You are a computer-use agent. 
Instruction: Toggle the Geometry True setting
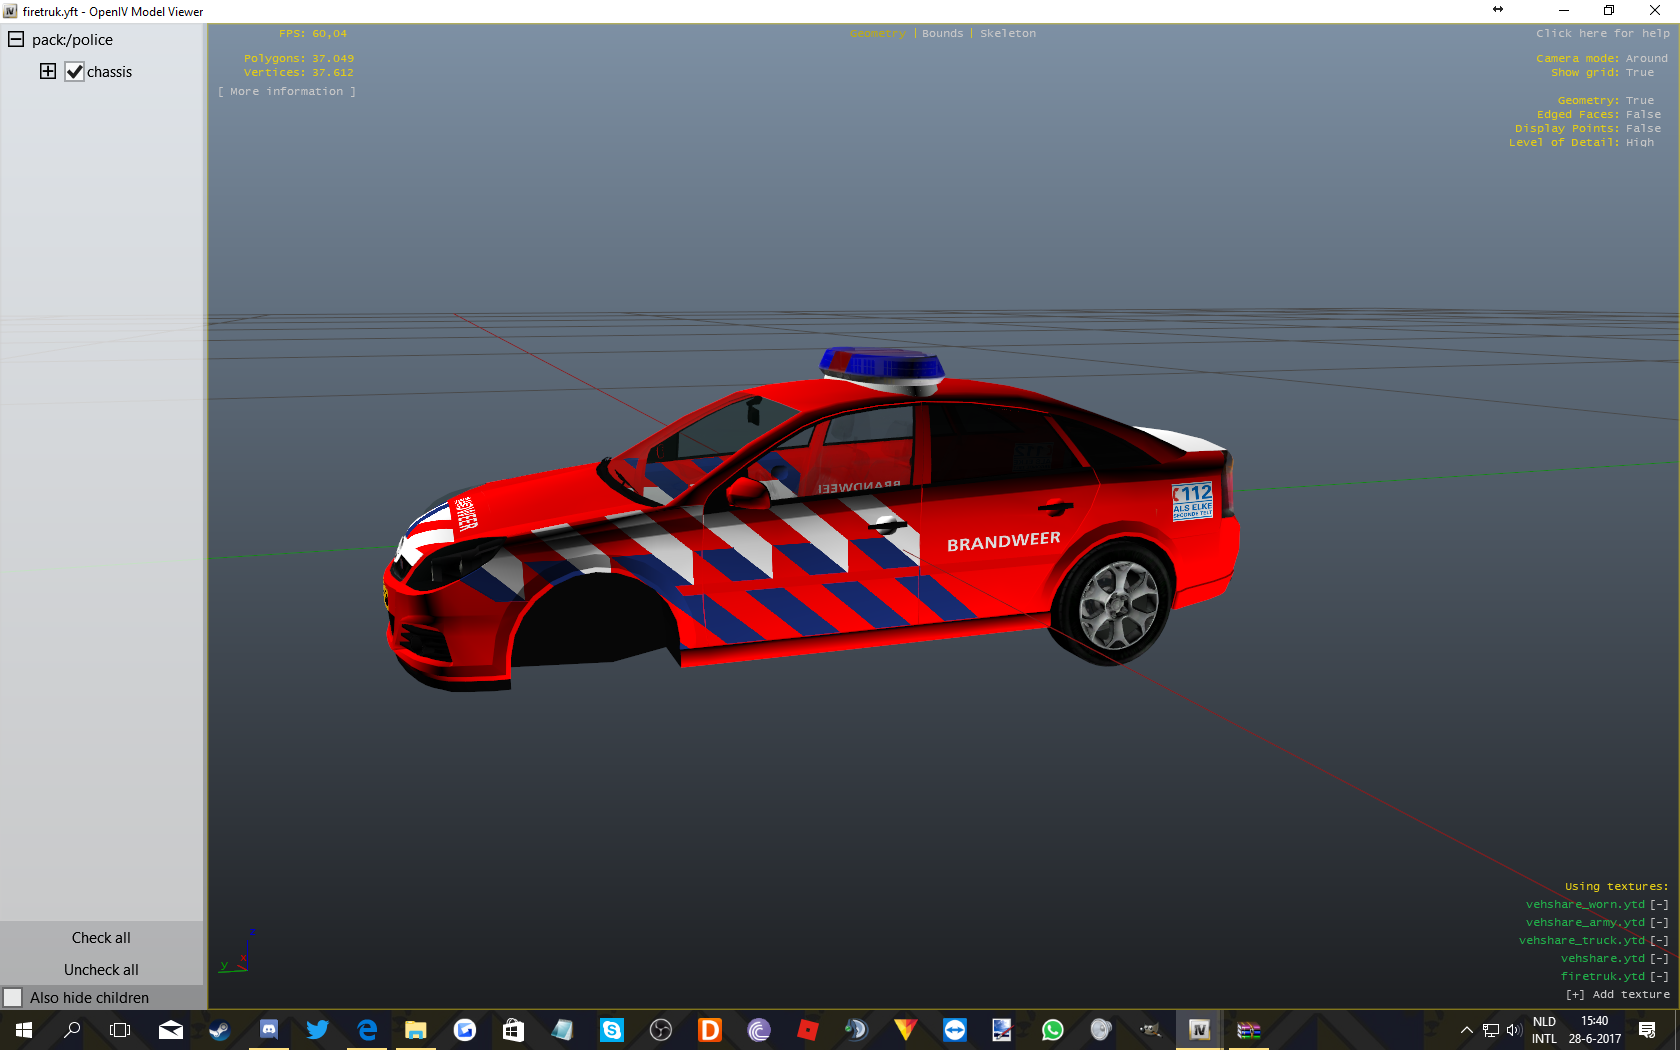click(x=1640, y=100)
